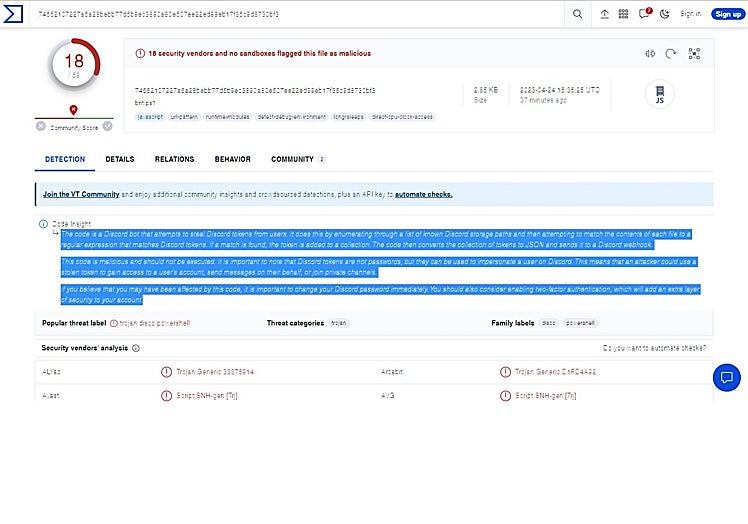Click the reanalyze refresh icon

[x=671, y=53]
